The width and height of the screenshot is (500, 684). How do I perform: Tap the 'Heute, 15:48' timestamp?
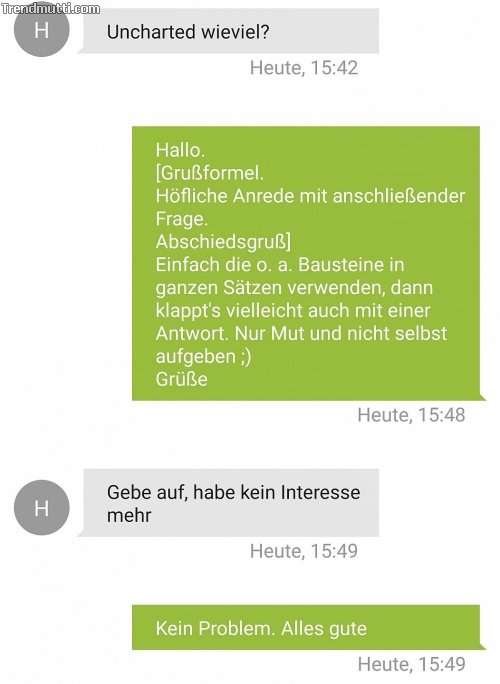[x=411, y=415]
